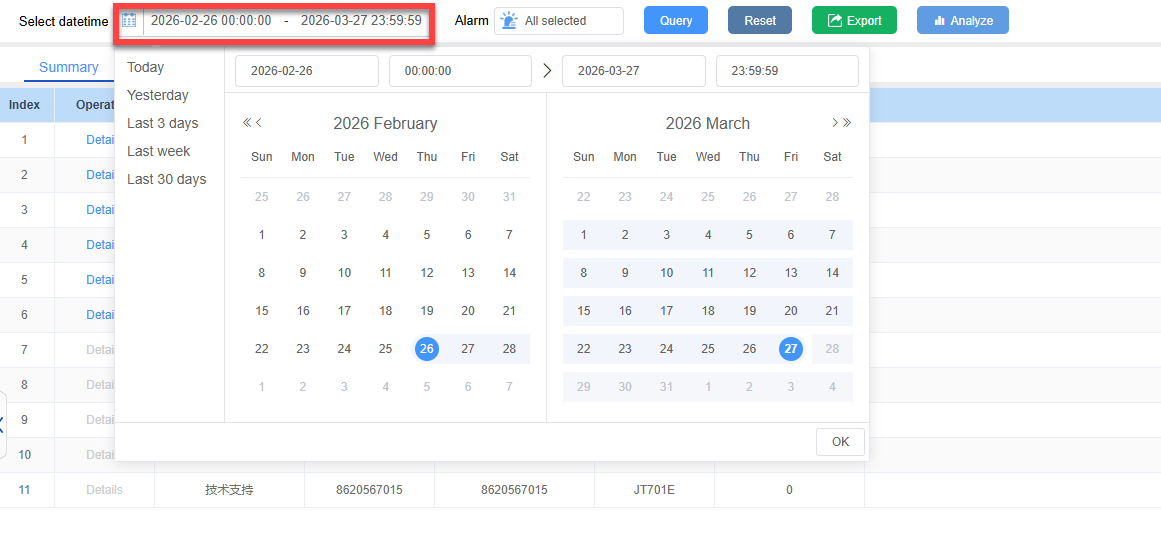This screenshot has height=533, width=1161.
Task: Pick the Last week shortcut
Action: (158, 151)
